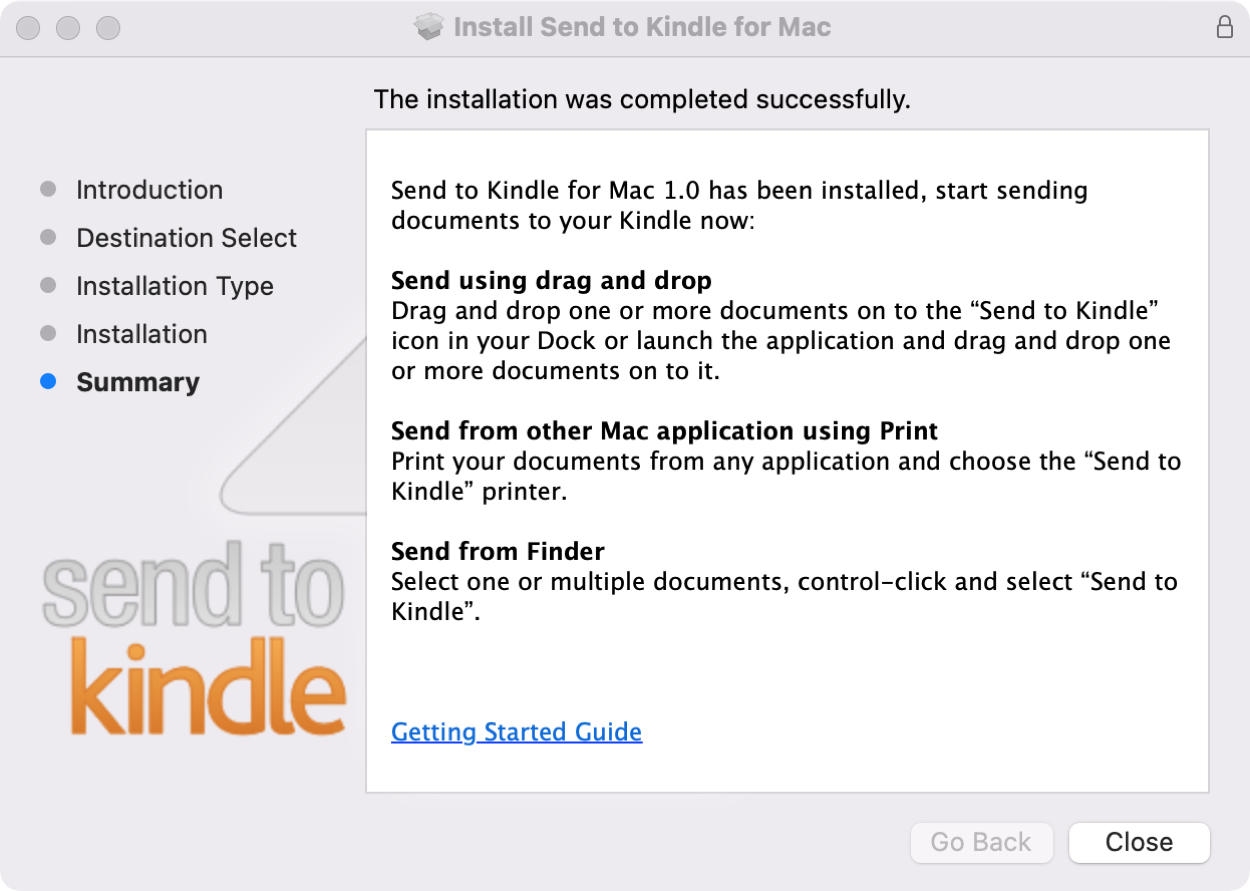Click the Send from other Mac application heading

point(664,431)
